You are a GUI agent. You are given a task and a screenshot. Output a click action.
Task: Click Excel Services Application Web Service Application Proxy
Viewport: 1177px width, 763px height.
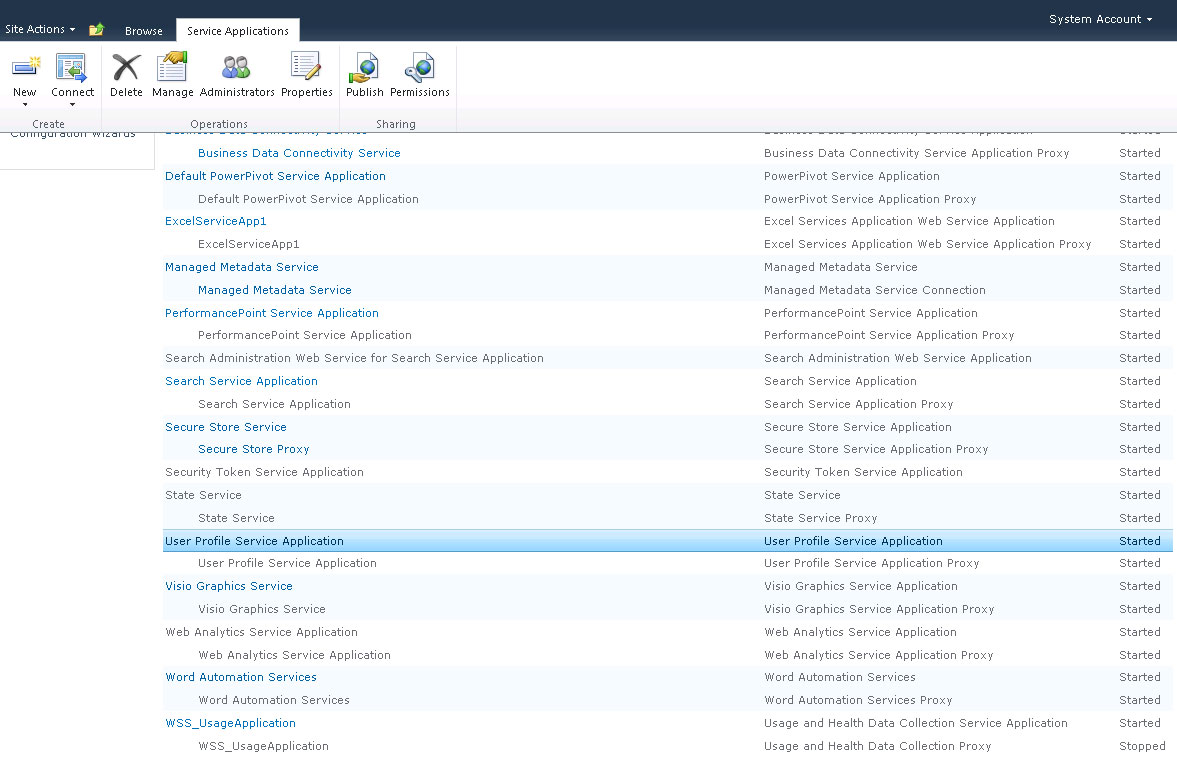coord(927,244)
